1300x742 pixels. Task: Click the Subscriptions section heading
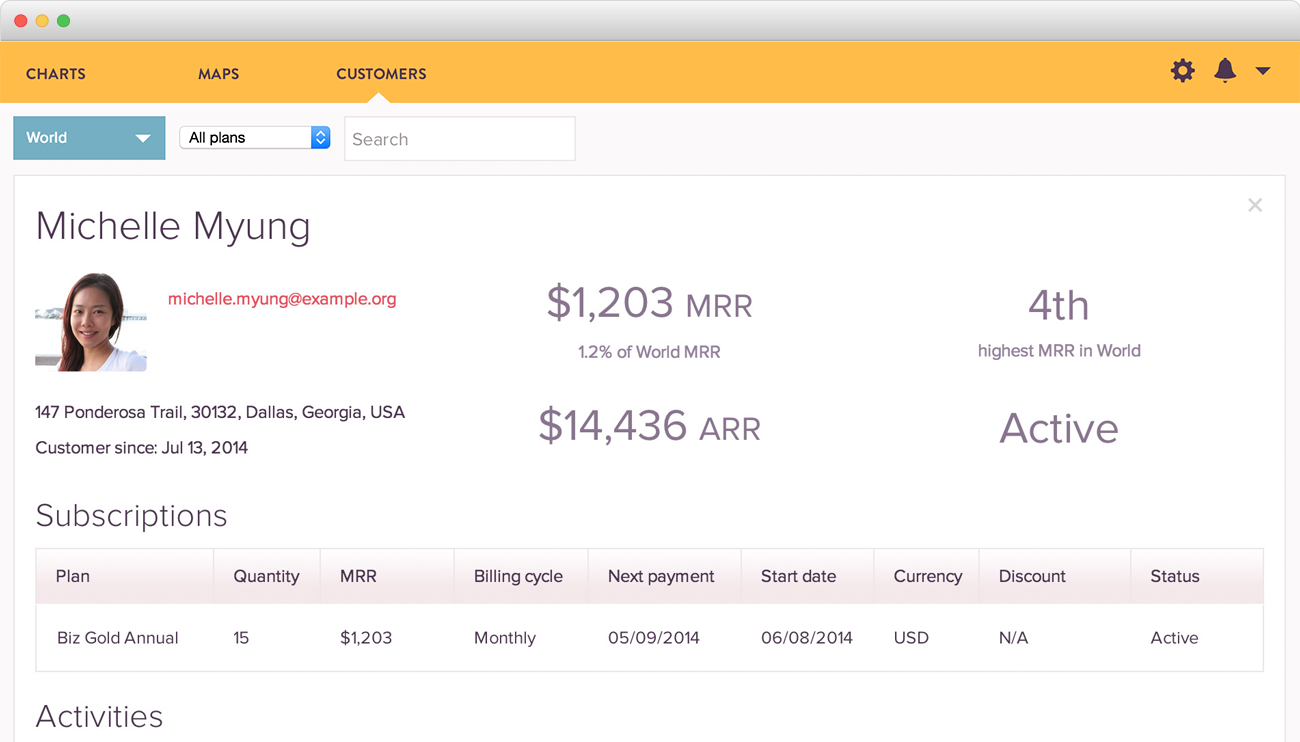tap(131, 516)
